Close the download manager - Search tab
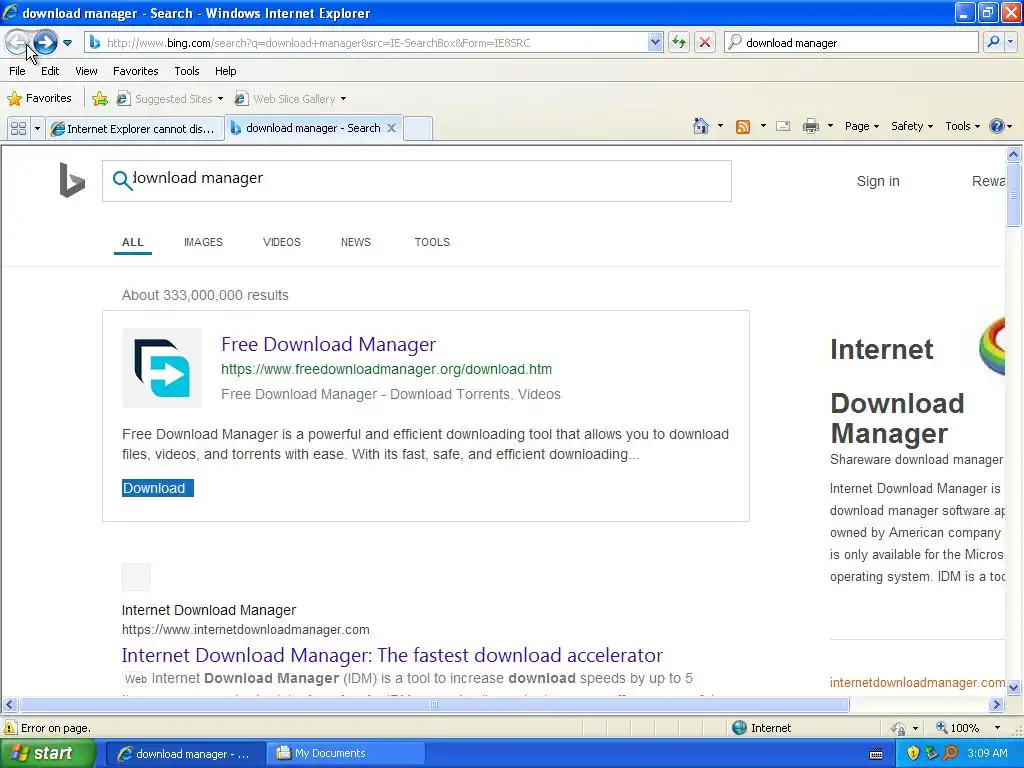Image resolution: width=1024 pixels, height=768 pixels. pyautogui.click(x=391, y=128)
